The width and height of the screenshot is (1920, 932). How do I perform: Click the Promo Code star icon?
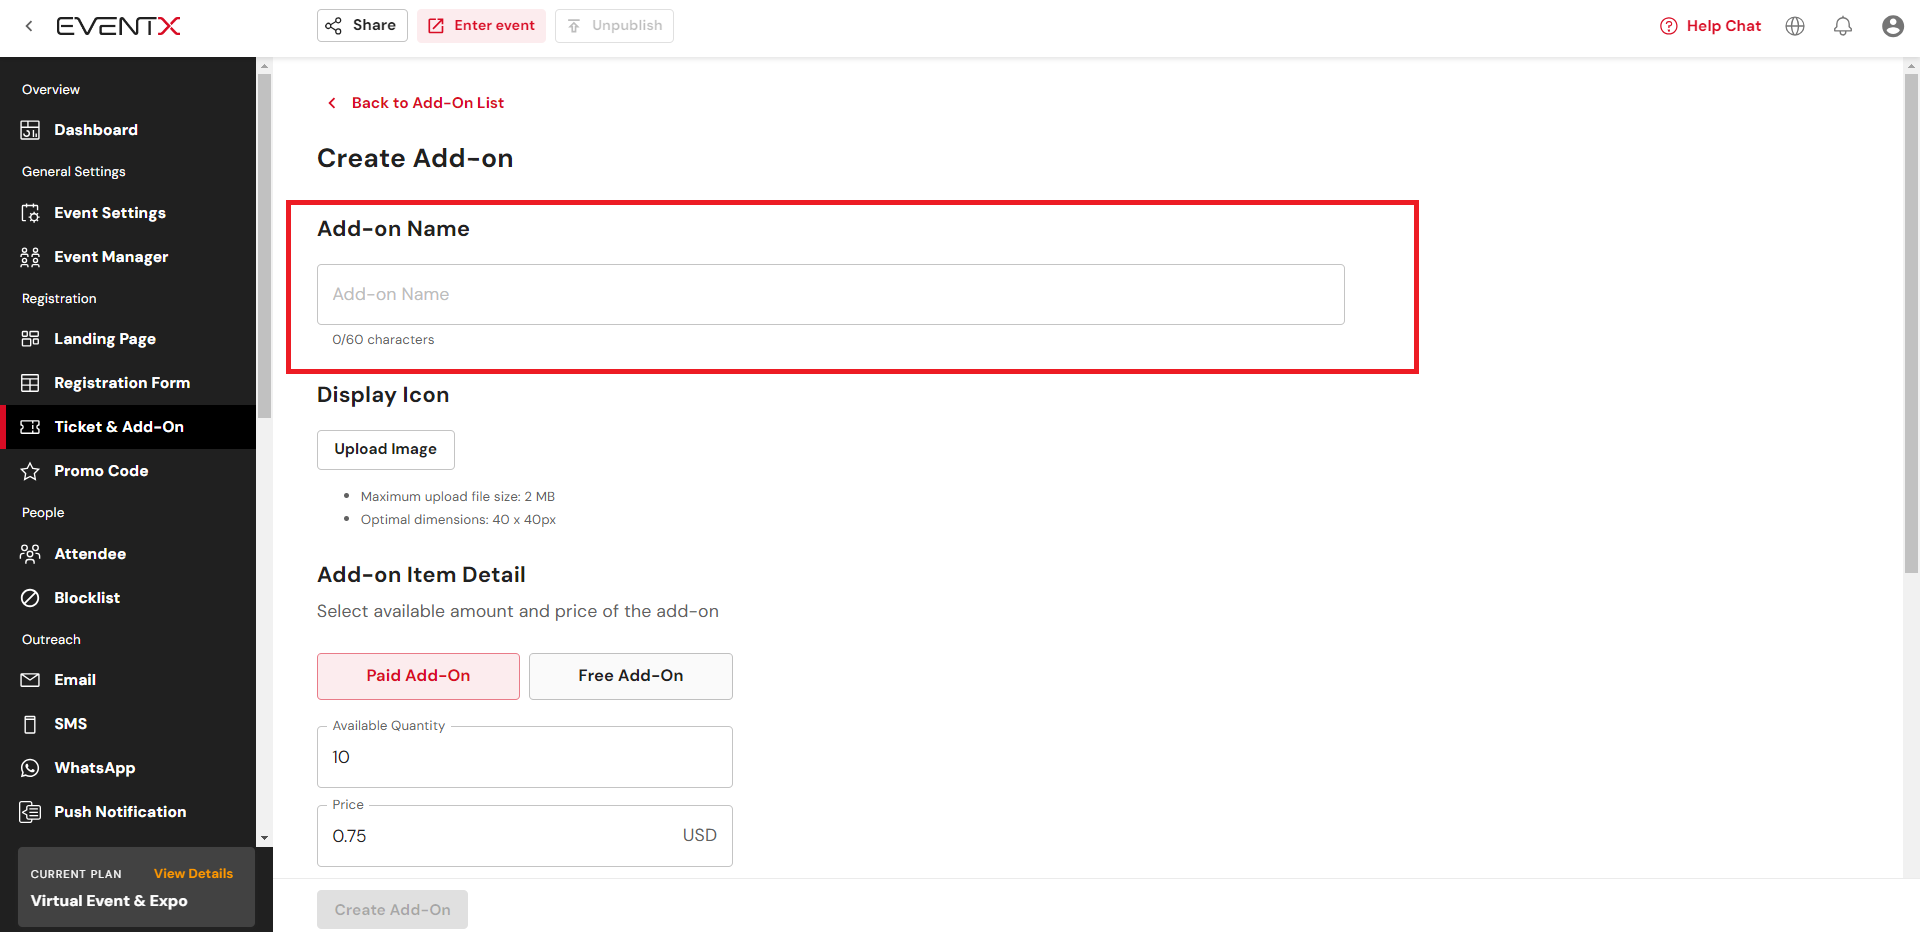click(x=30, y=471)
